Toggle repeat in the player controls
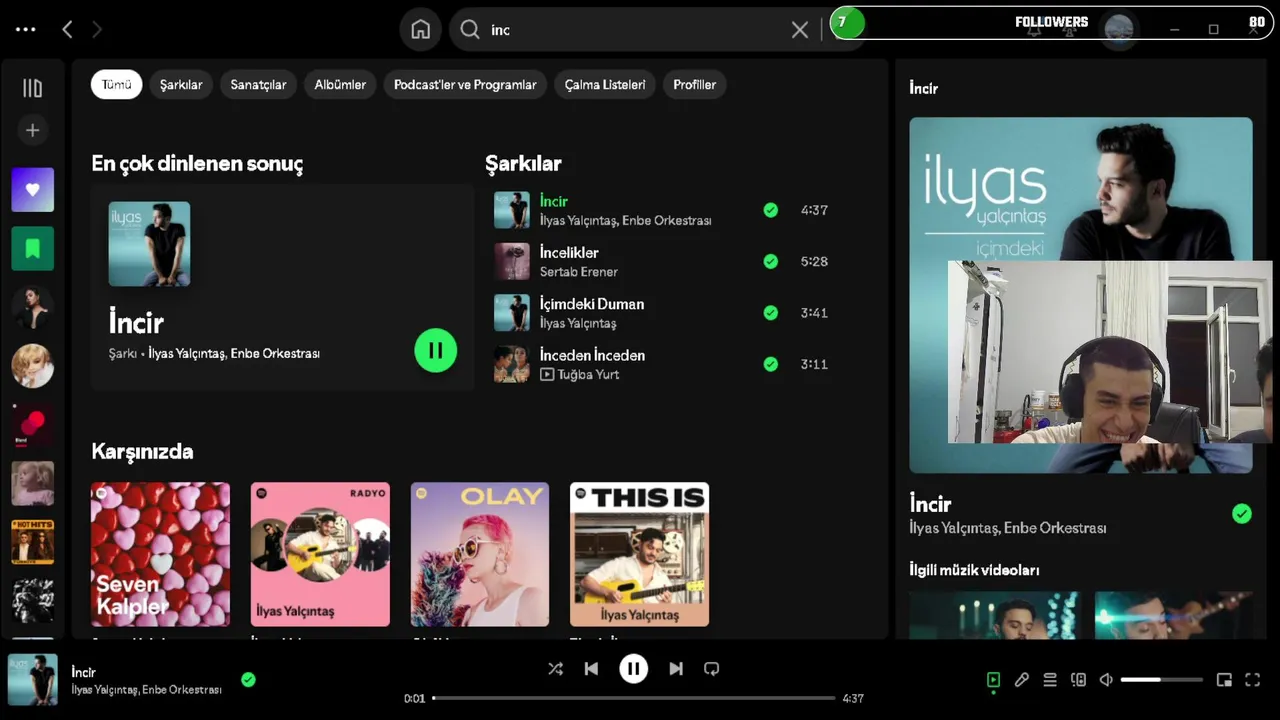The width and height of the screenshot is (1280, 720). (712, 669)
